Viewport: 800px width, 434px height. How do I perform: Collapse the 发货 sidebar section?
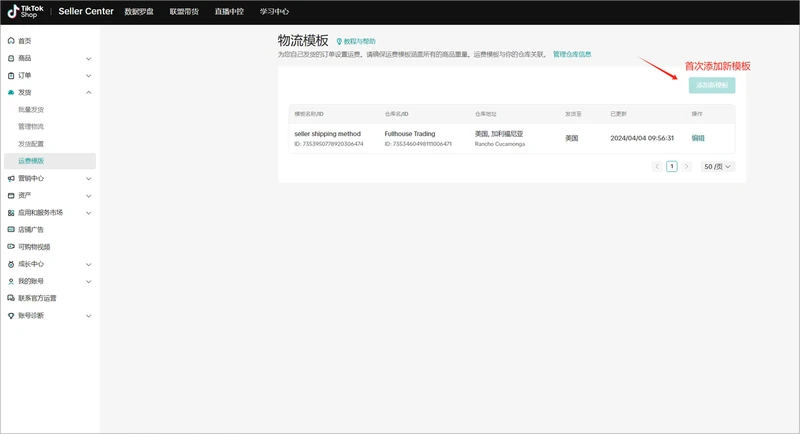tap(88, 92)
